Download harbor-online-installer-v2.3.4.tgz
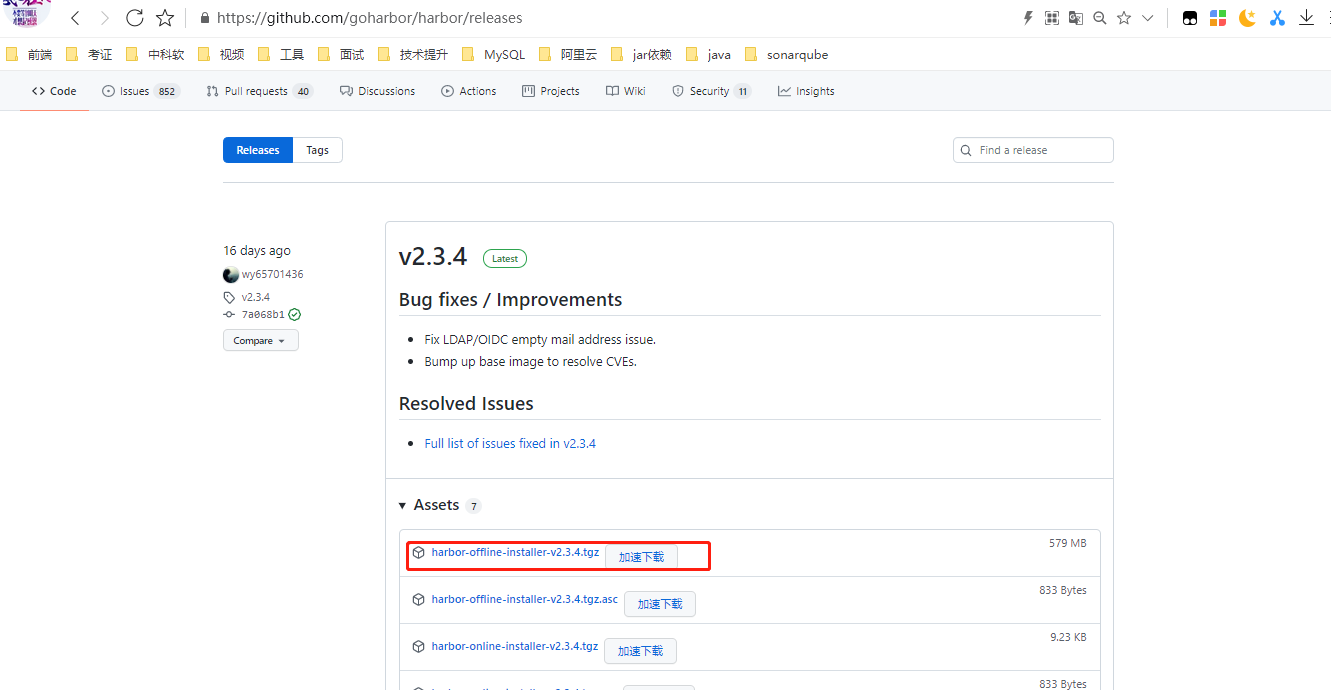This screenshot has width=1331, height=690. (x=515, y=646)
